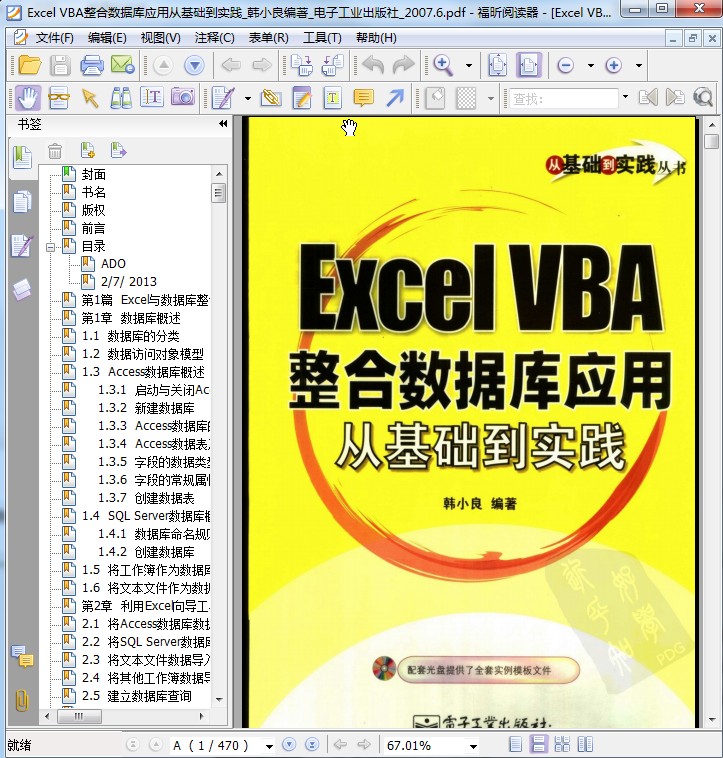Click the Fit Page icon
Viewport: 723px width, 758px height.
coord(498,65)
